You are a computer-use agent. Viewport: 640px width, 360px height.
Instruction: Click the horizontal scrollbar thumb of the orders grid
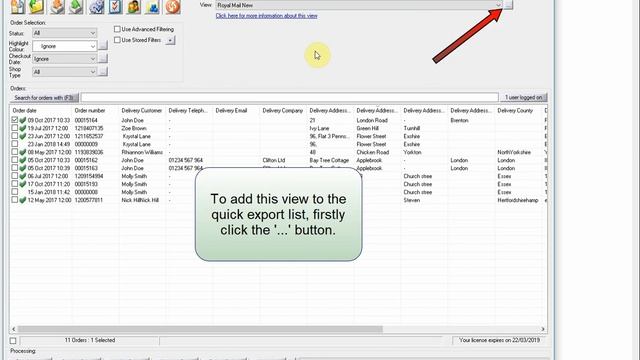click(x=200, y=329)
